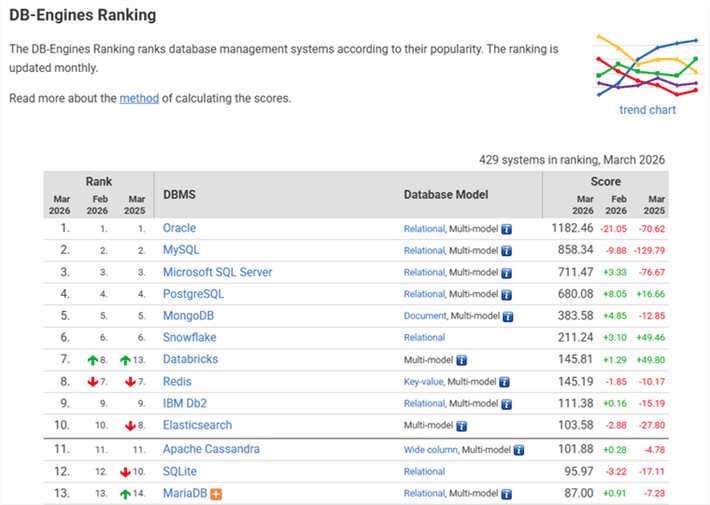
Task: Click the info icon in Oracle row
Action: pos(506,229)
